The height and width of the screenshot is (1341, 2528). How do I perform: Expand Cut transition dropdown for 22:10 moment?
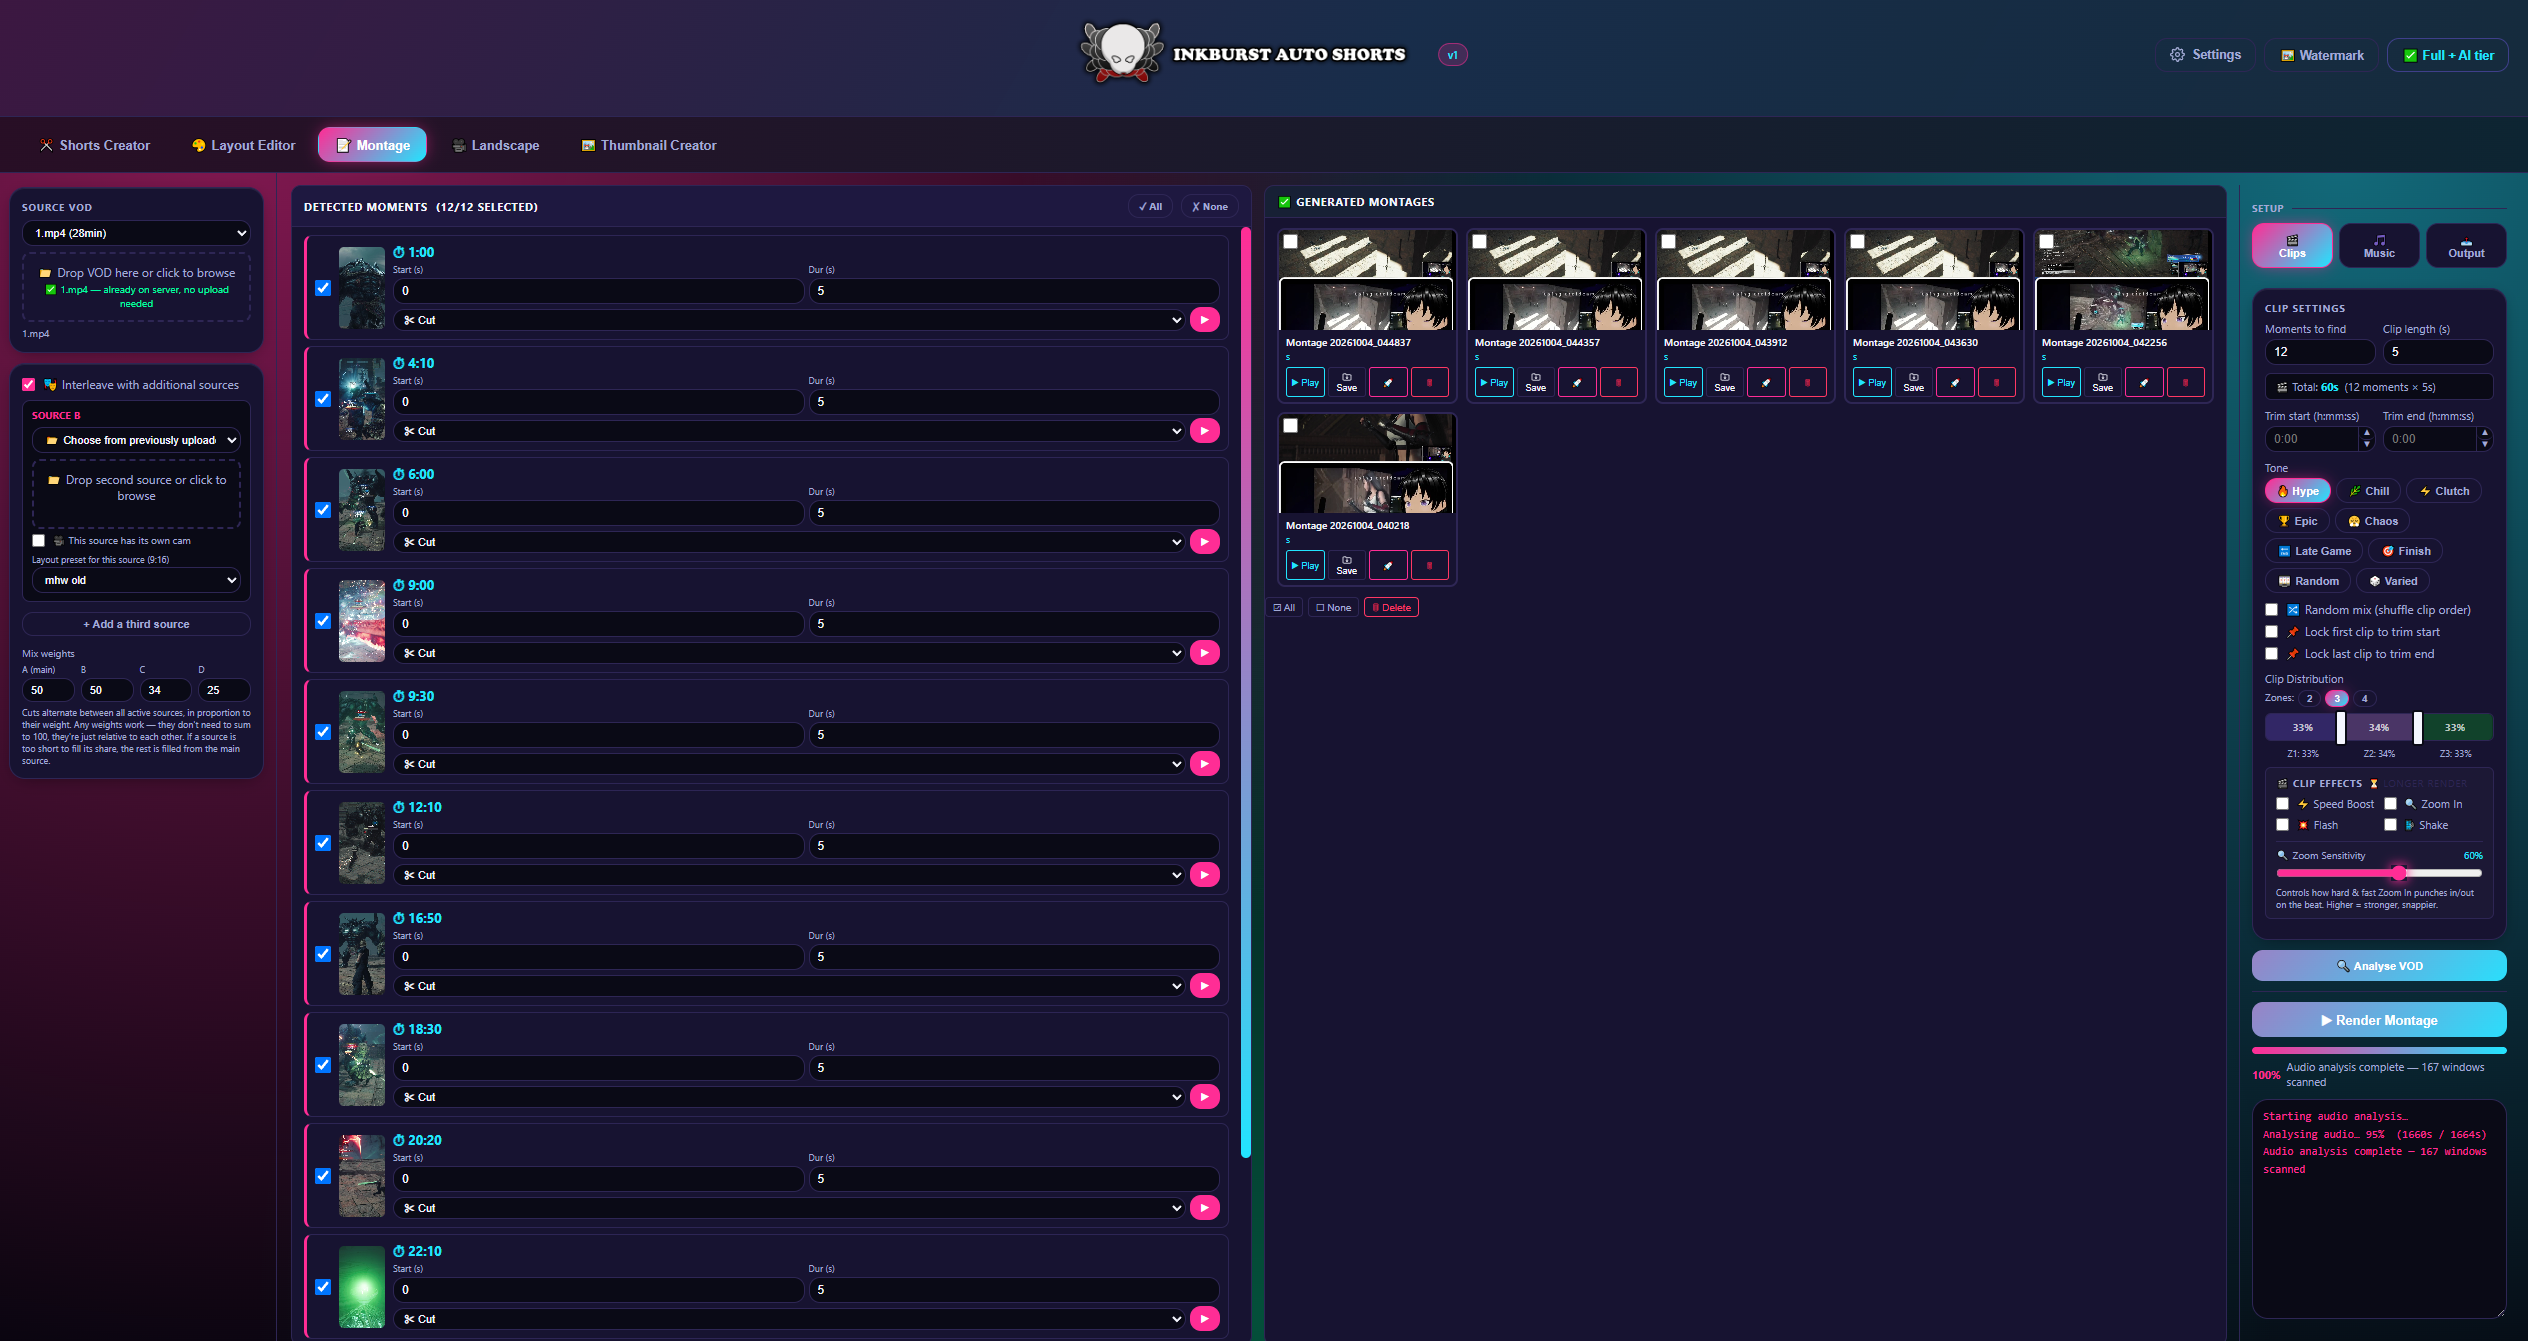click(789, 1319)
